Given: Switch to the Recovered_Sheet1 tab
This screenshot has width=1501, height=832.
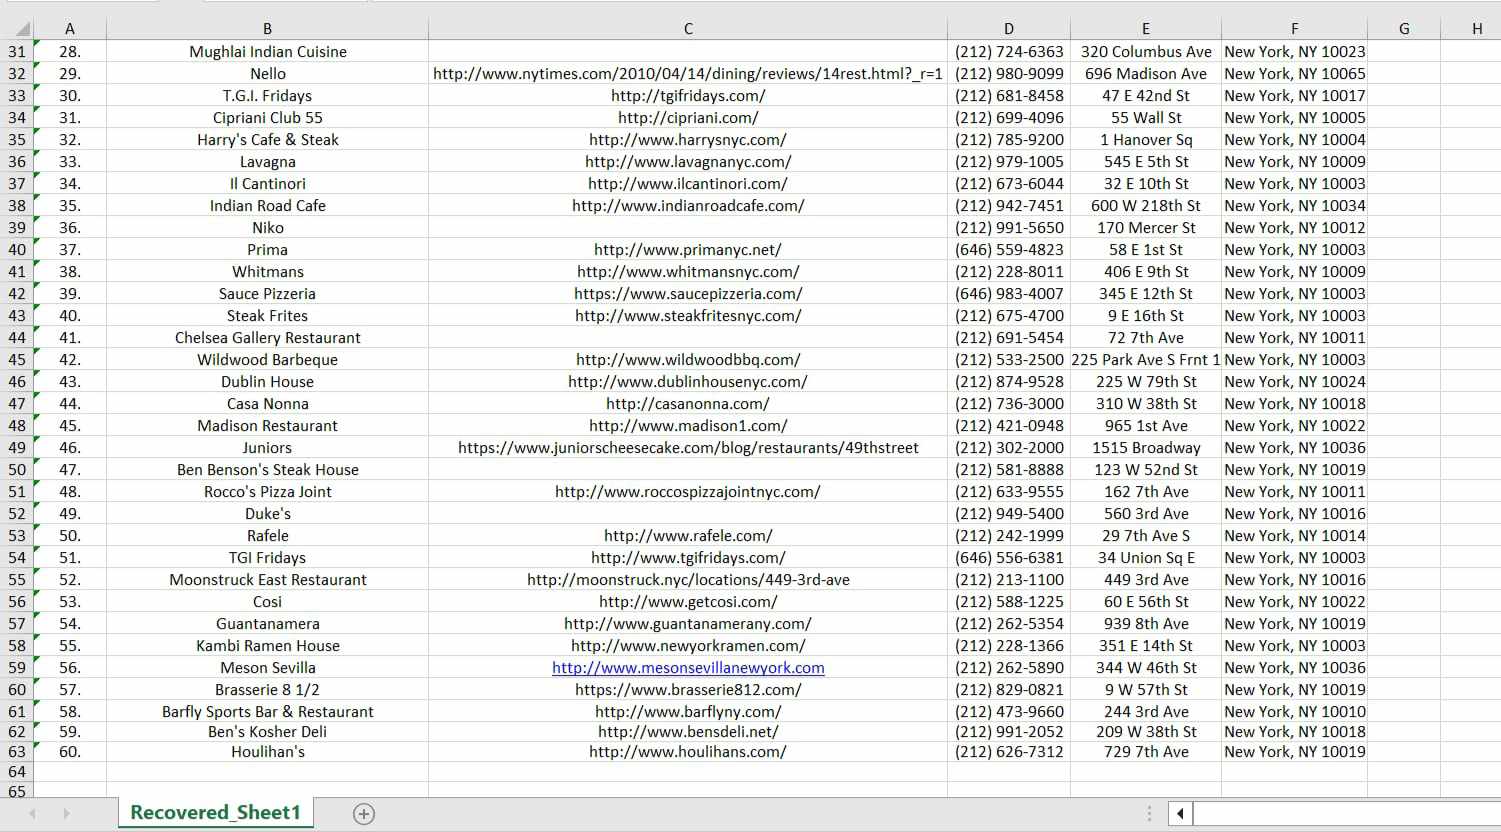Looking at the screenshot, I should point(215,813).
